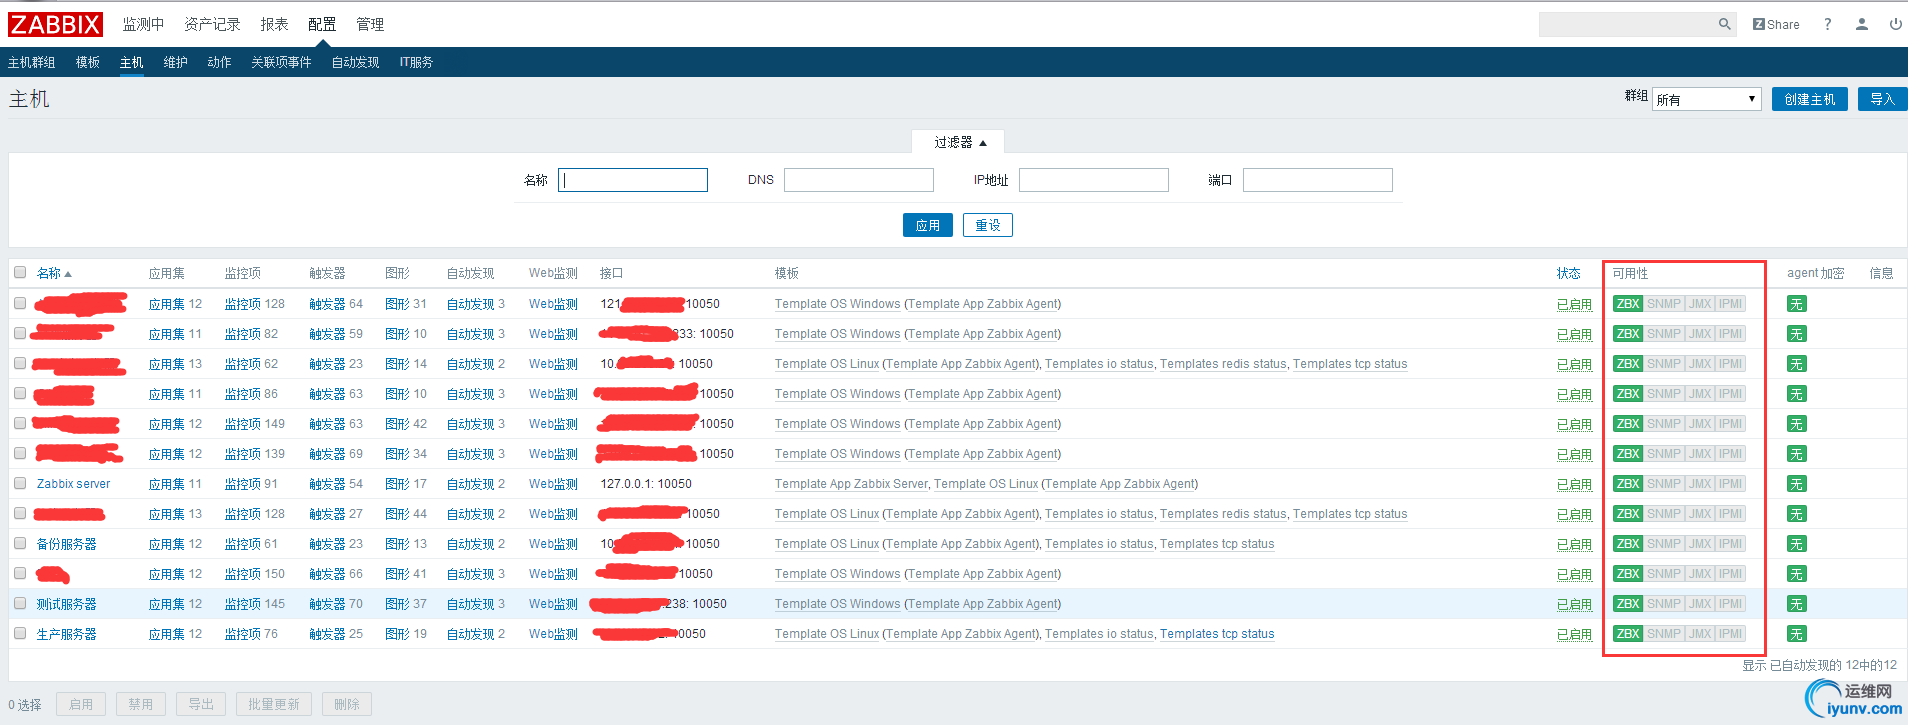
Task: Click 已启用 status in 测试服务器 row
Action: (x=1574, y=604)
